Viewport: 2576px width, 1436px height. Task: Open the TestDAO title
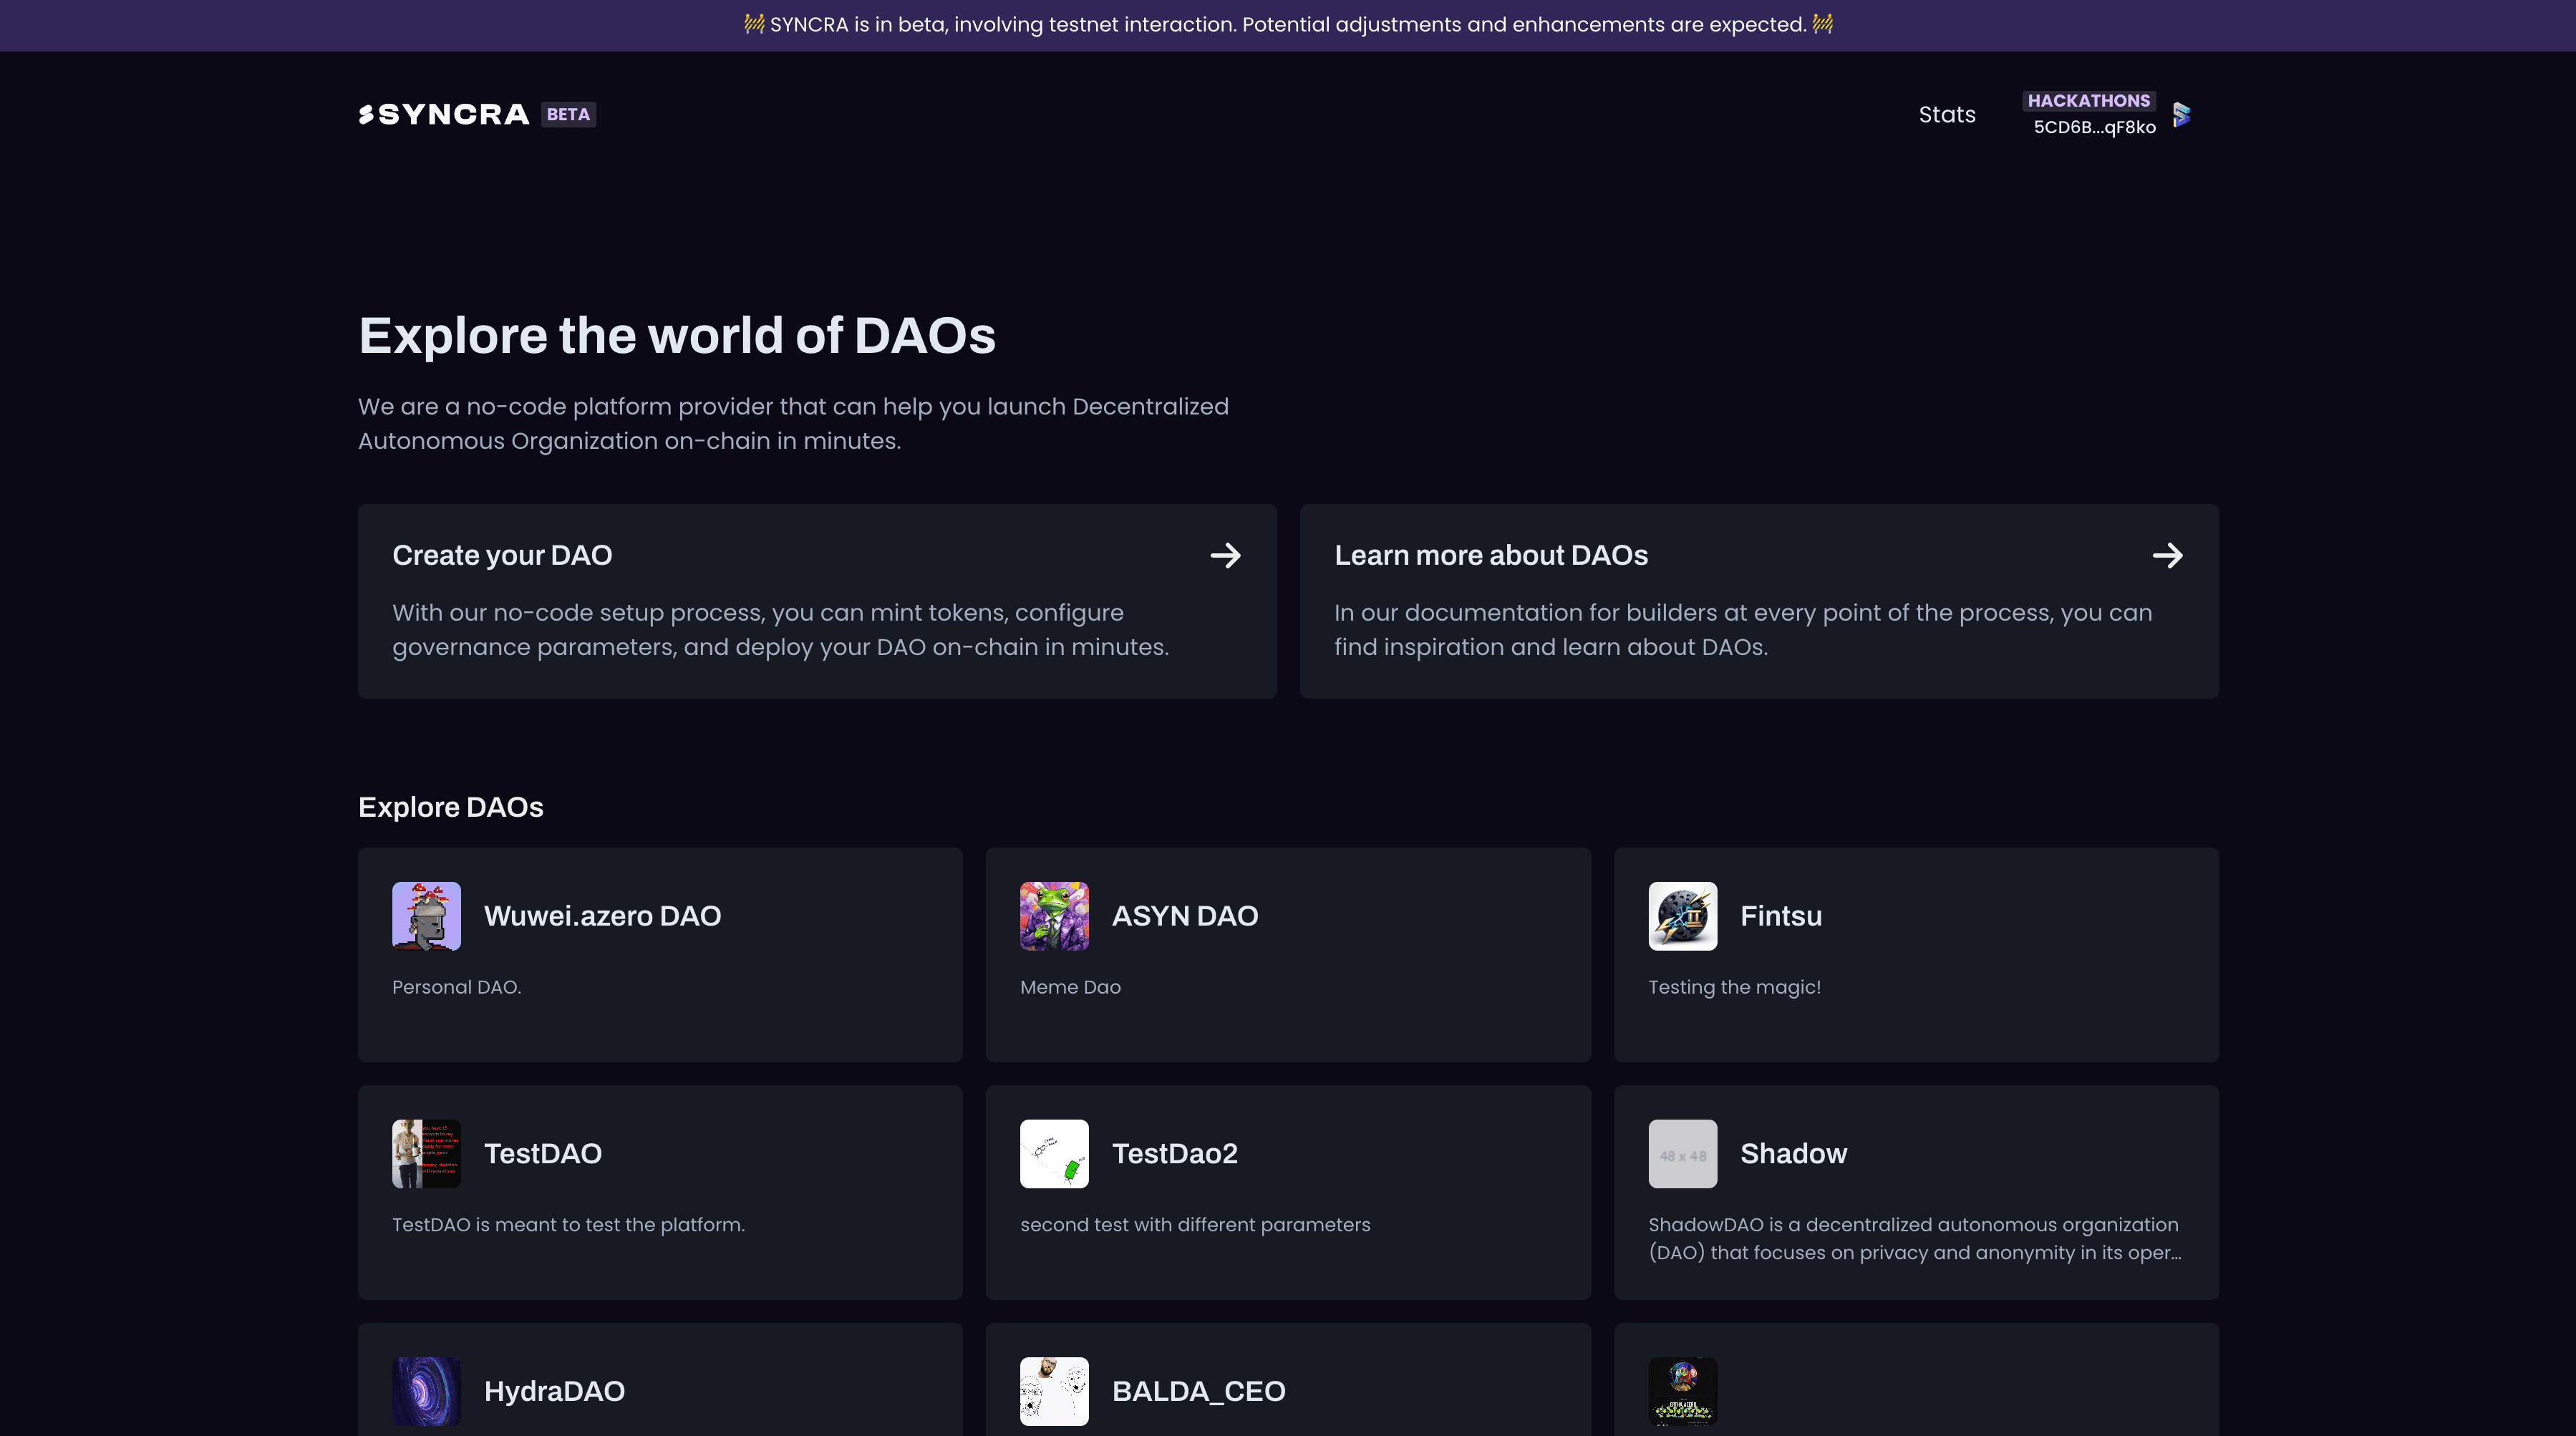[x=543, y=1154]
